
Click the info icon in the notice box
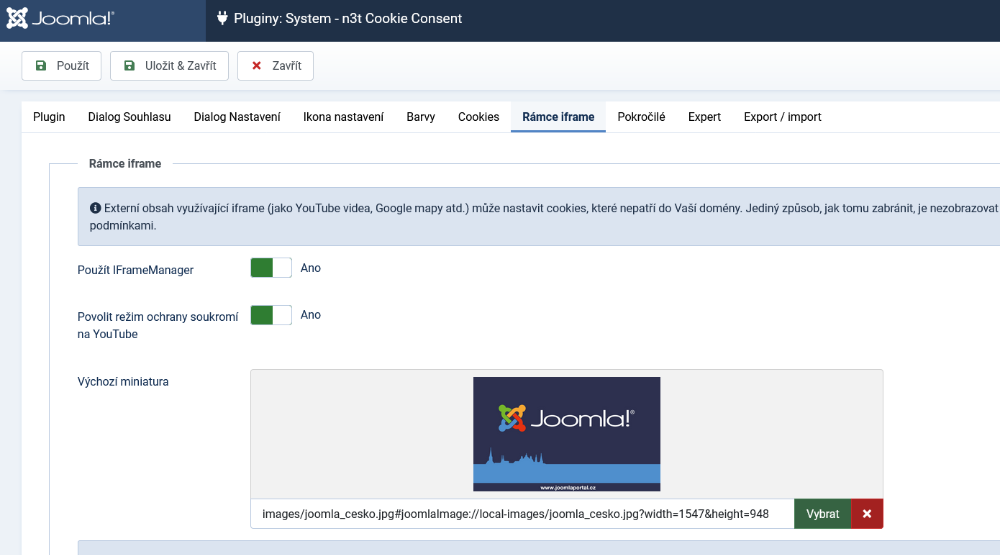(x=95, y=208)
